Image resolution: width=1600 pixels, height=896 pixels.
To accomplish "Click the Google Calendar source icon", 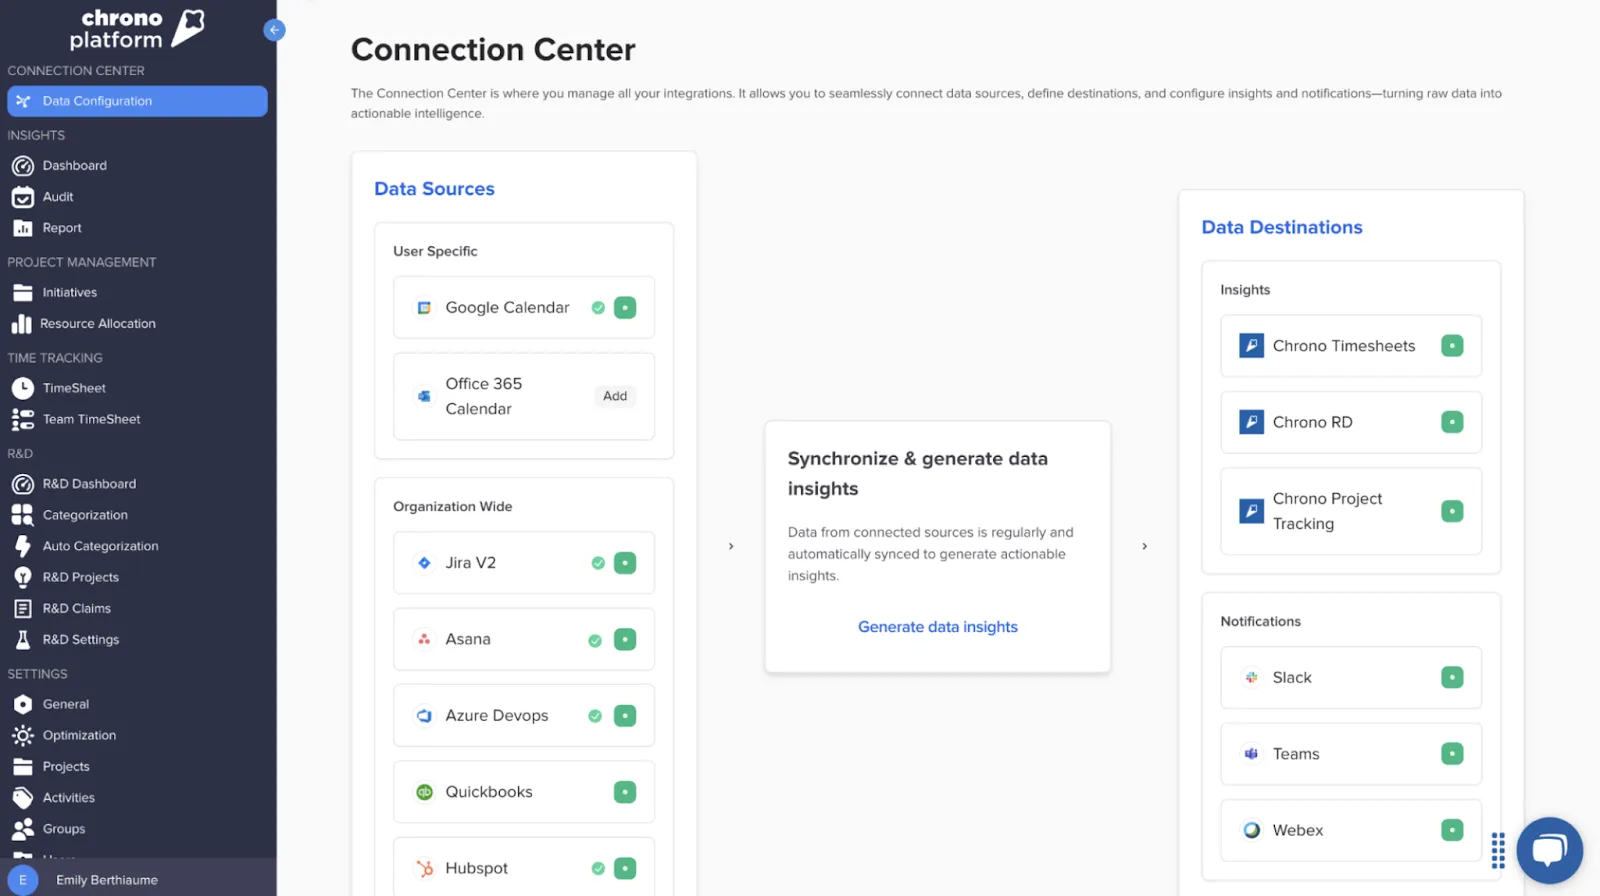I will coord(424,308).
